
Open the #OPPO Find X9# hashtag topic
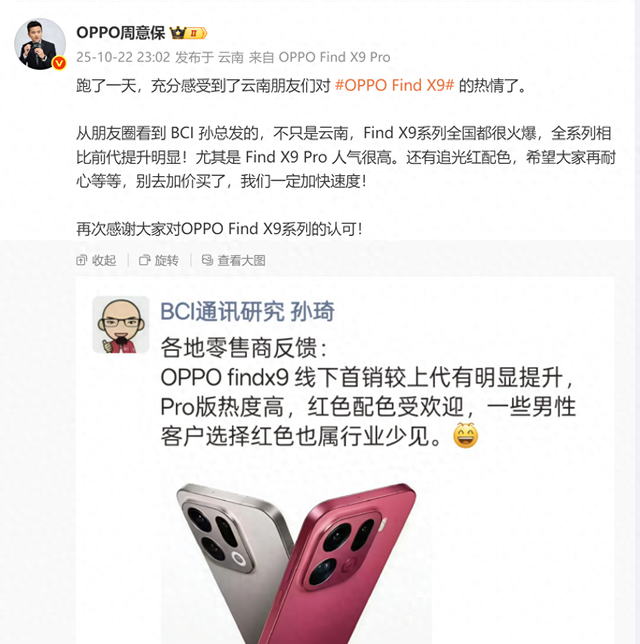[x=394, y=85]
